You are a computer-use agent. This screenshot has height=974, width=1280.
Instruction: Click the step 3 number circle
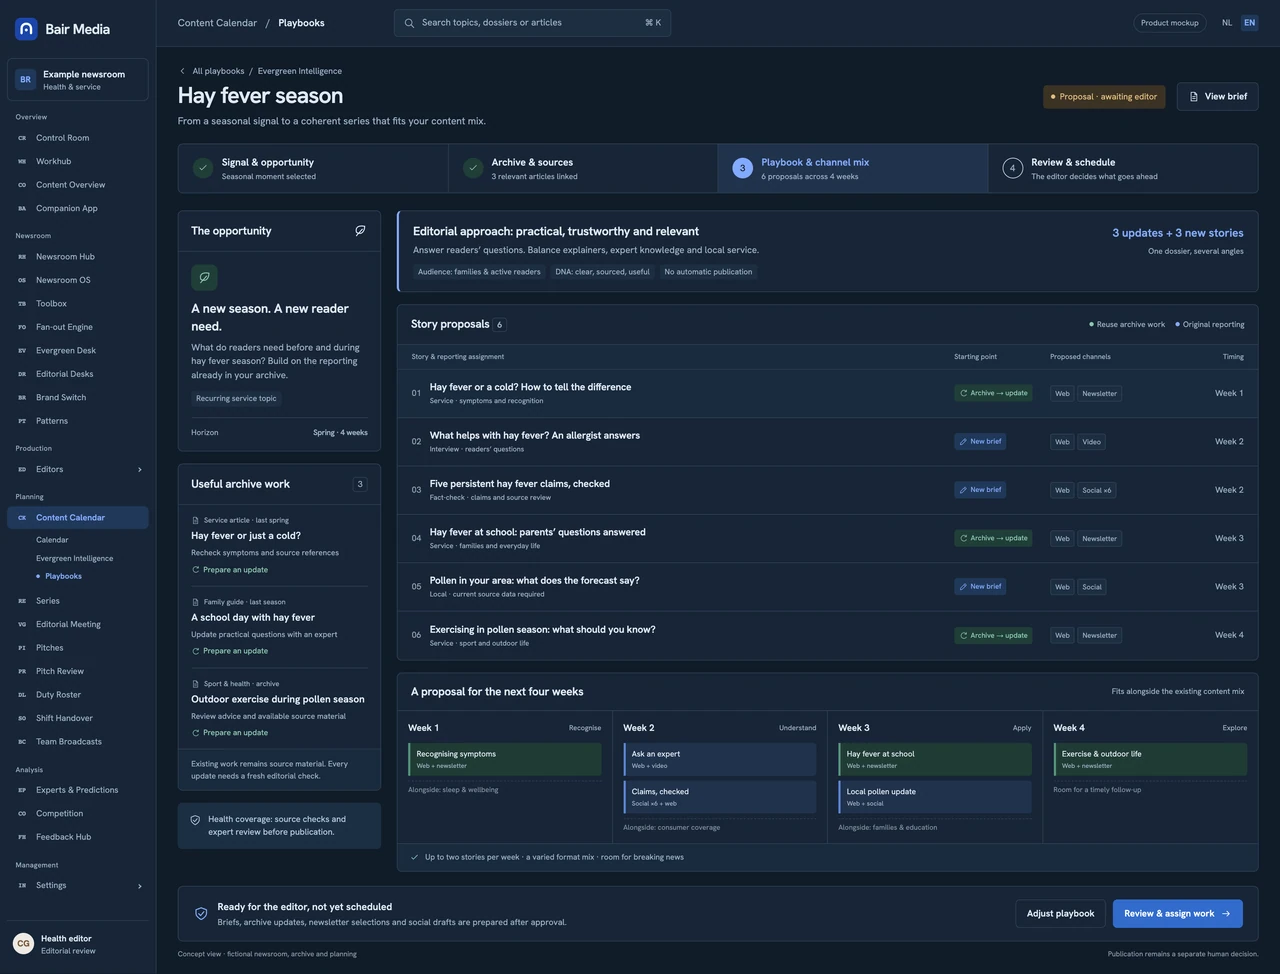click(742, 168)
